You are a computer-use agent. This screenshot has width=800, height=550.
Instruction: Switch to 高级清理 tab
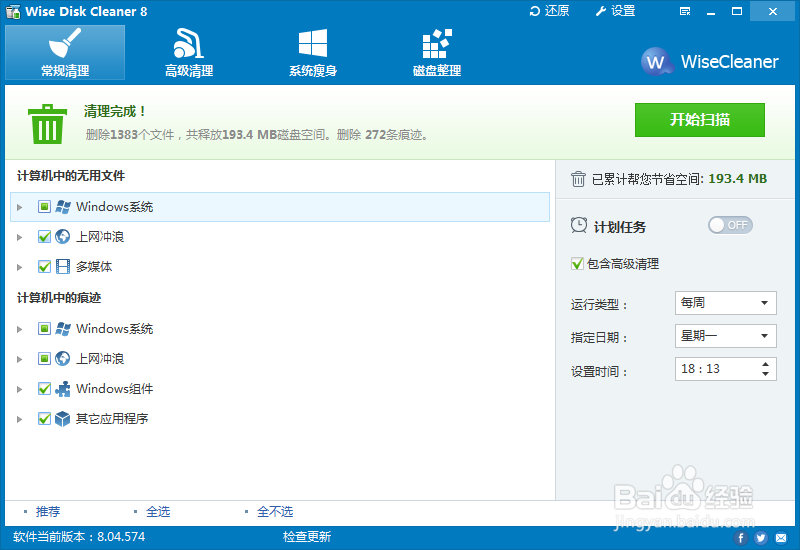coord(189,53)
